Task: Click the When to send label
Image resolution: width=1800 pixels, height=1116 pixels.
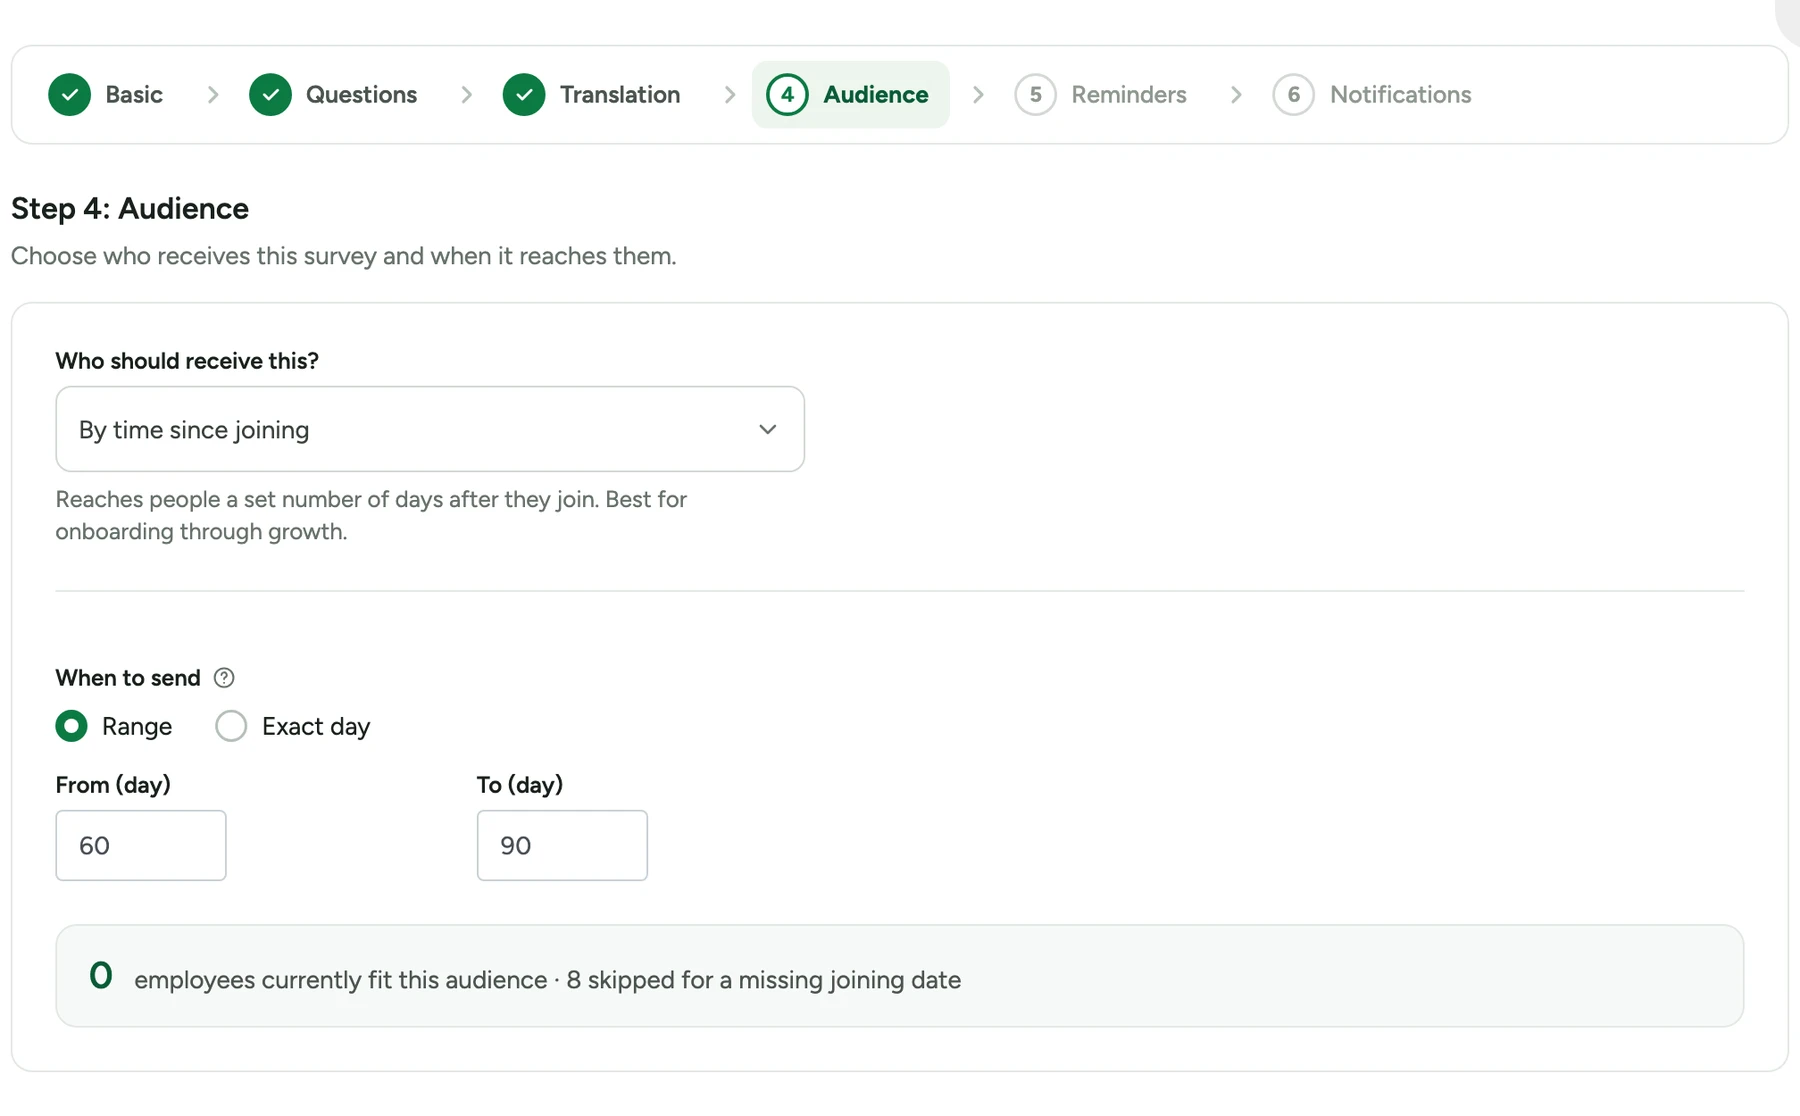Action: pyautogui.click(x=128, y=678)
